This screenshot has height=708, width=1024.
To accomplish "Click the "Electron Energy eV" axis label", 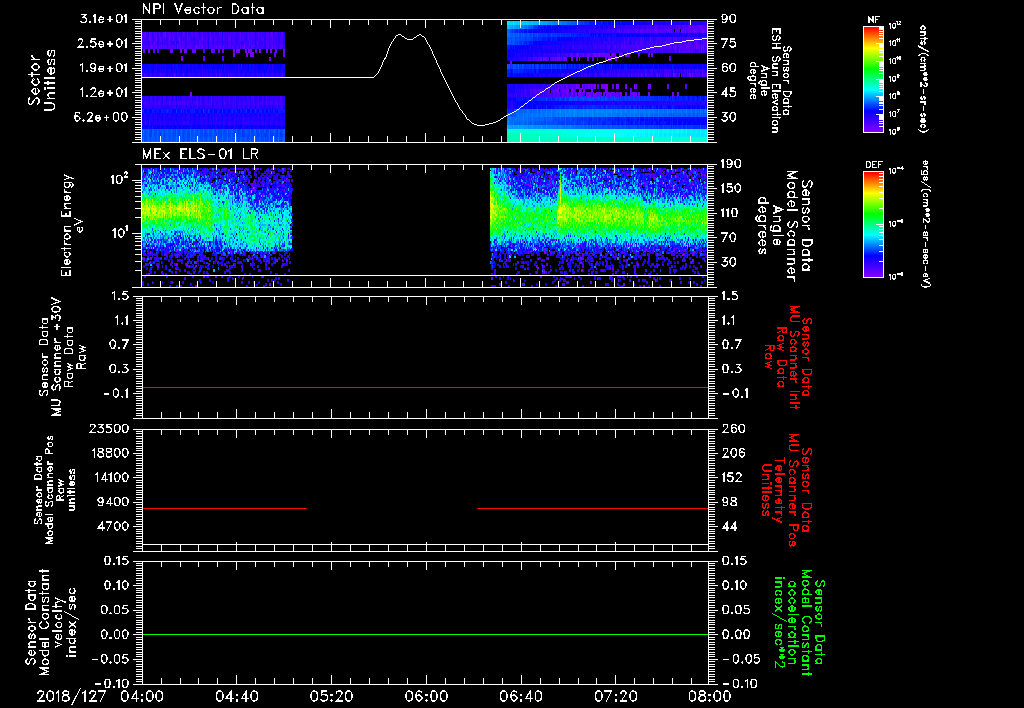I will coord(74,225).
